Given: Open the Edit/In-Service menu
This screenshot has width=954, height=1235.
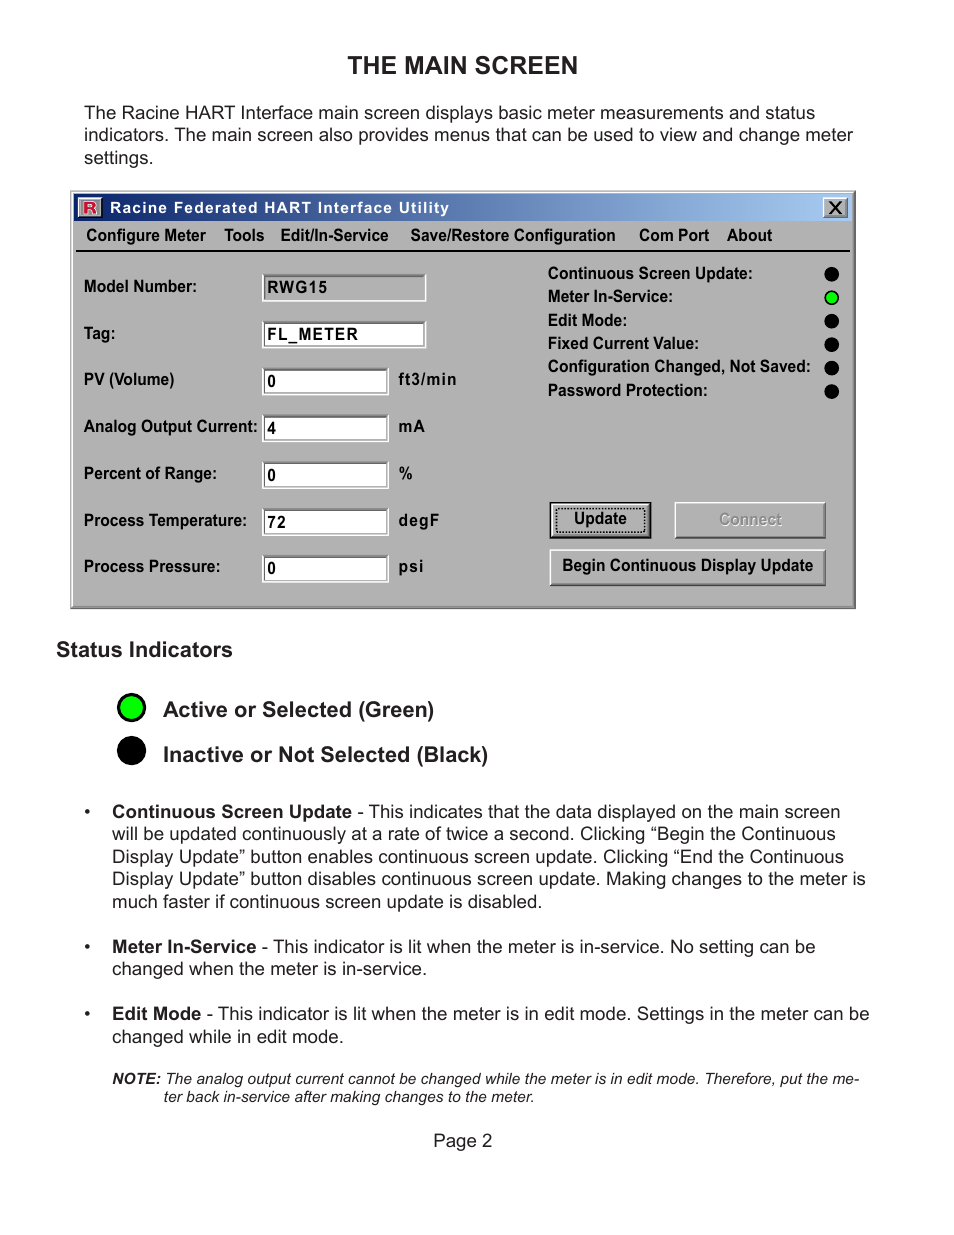Looking at the screenshot, I should click(334, 236).
